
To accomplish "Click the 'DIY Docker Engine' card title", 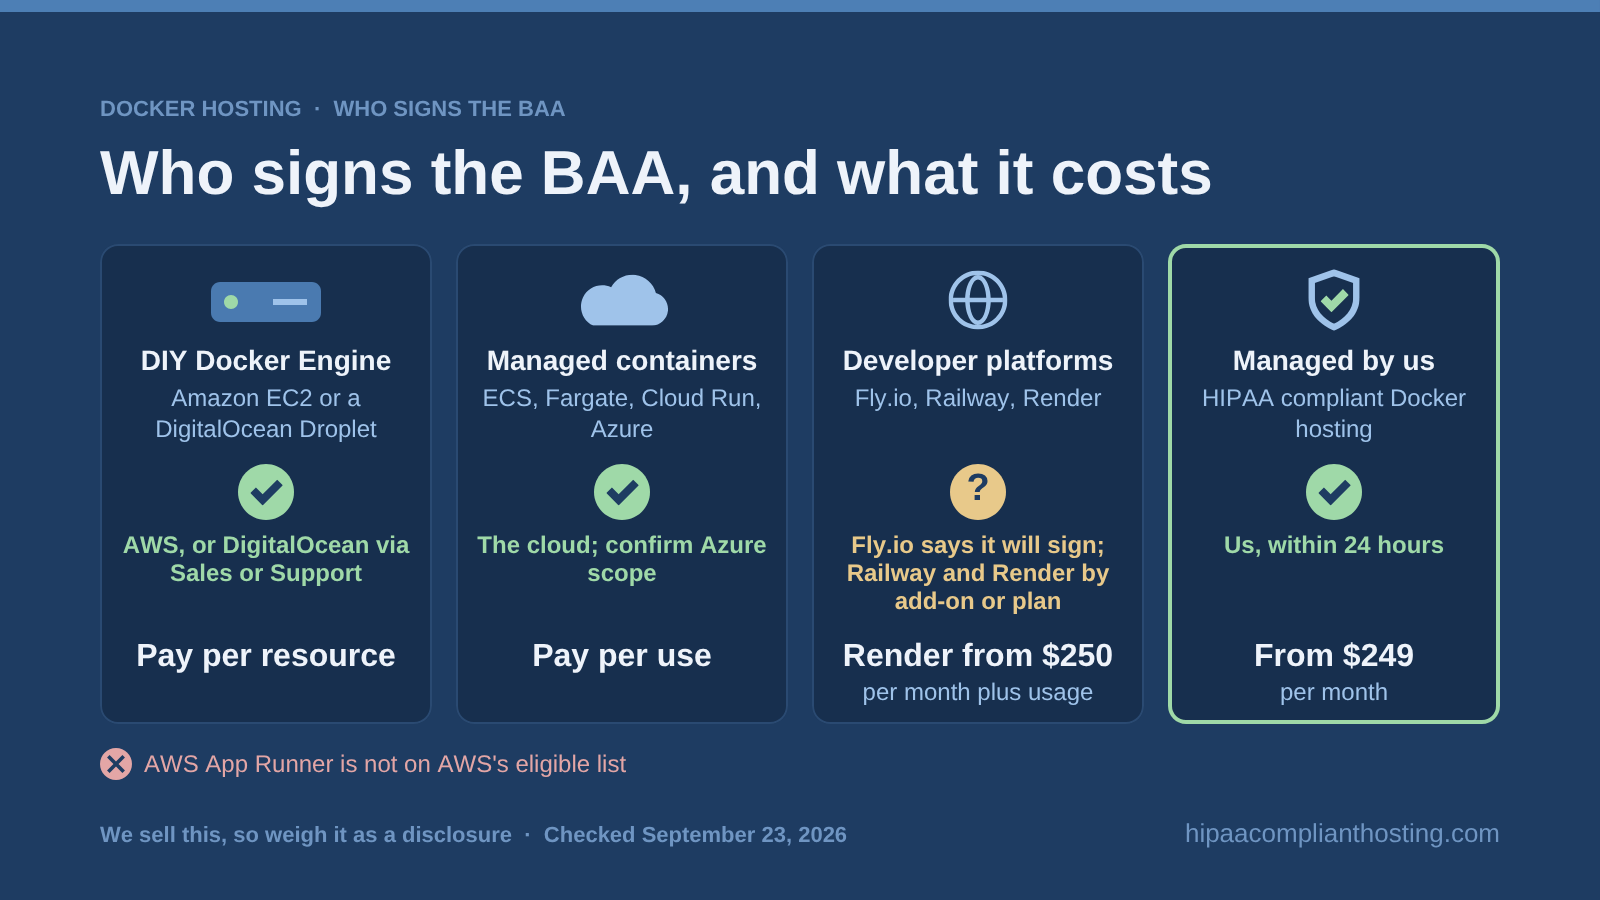I will click(266, 361).
